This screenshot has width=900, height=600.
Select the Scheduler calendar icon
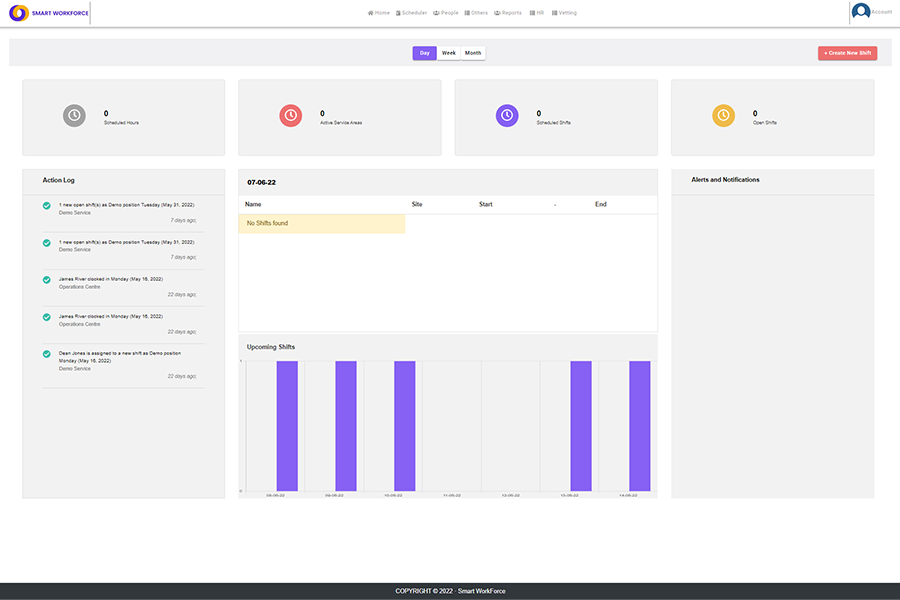[398, 12]
